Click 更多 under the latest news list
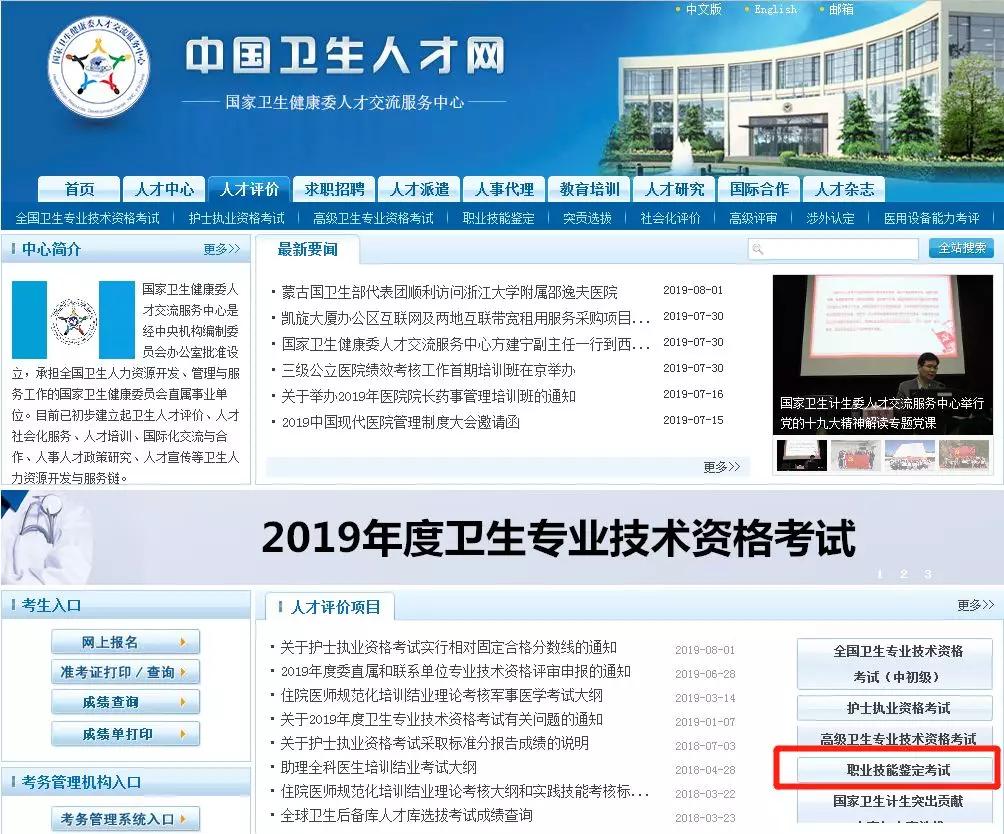This screenshot has height=834, width=1004. coord(721,467)
